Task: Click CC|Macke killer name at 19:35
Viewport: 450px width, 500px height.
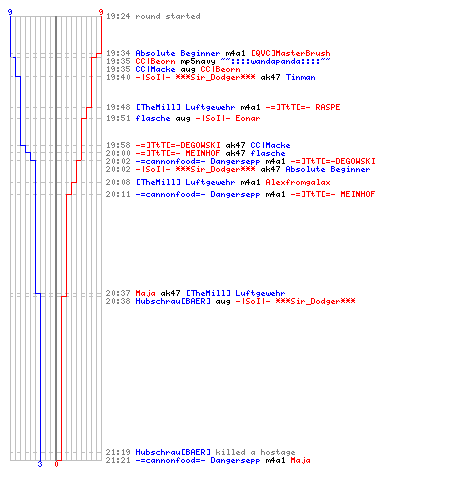Action: (155, 69)
